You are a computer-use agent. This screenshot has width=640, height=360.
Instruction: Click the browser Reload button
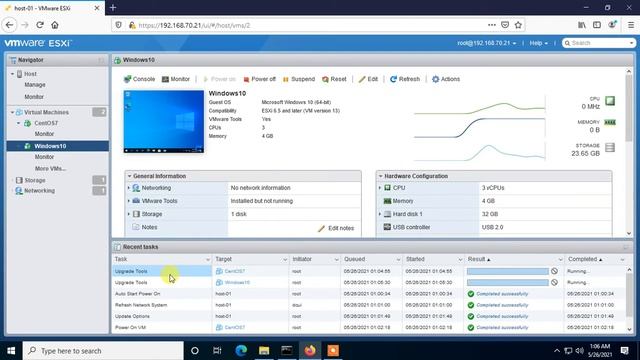pyautogui.click(x=40, y=25)
